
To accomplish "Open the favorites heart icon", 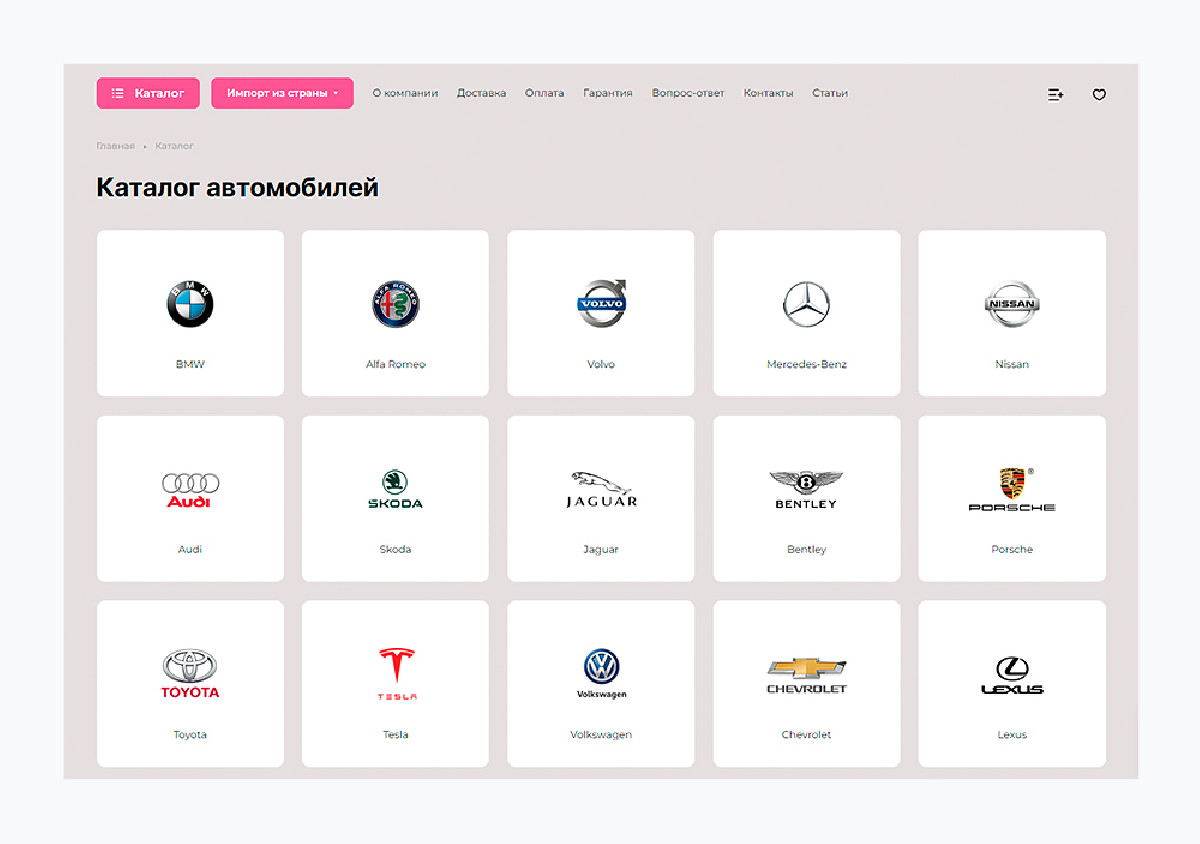I will [1099, 95].
